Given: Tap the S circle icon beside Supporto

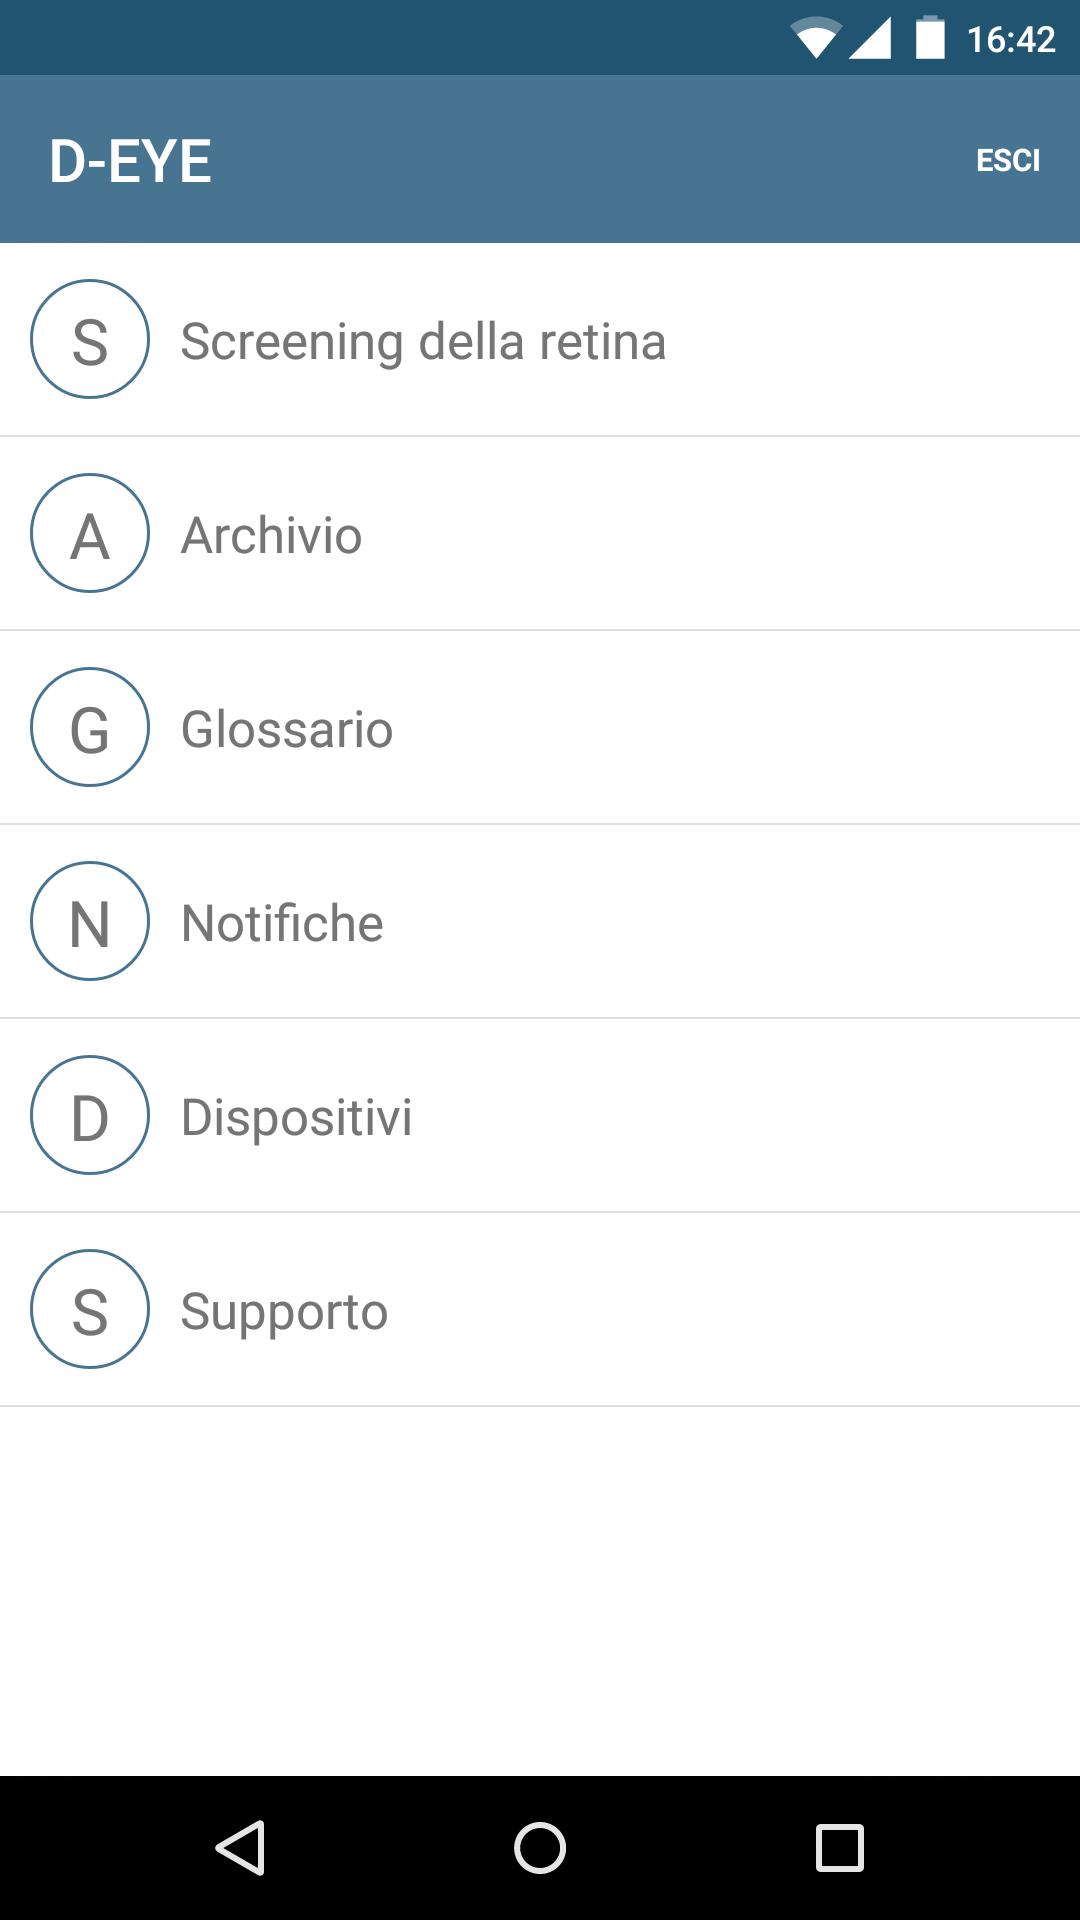Looking at the screenshot, I should point(90,1309).
